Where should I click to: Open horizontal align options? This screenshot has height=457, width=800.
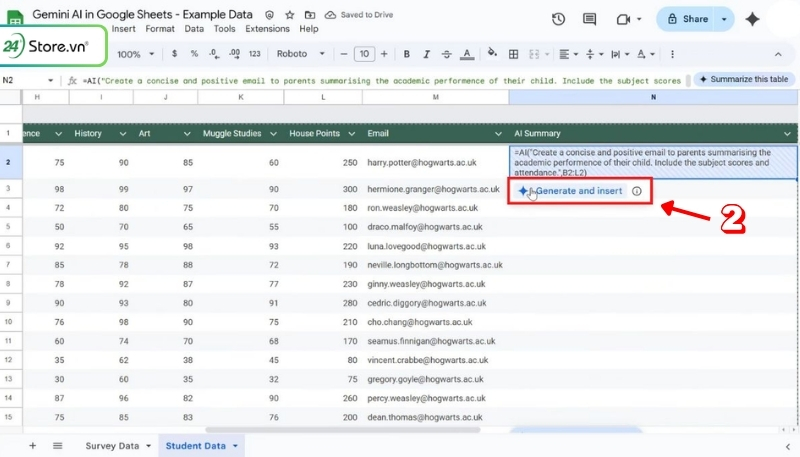tap(568, 54)
